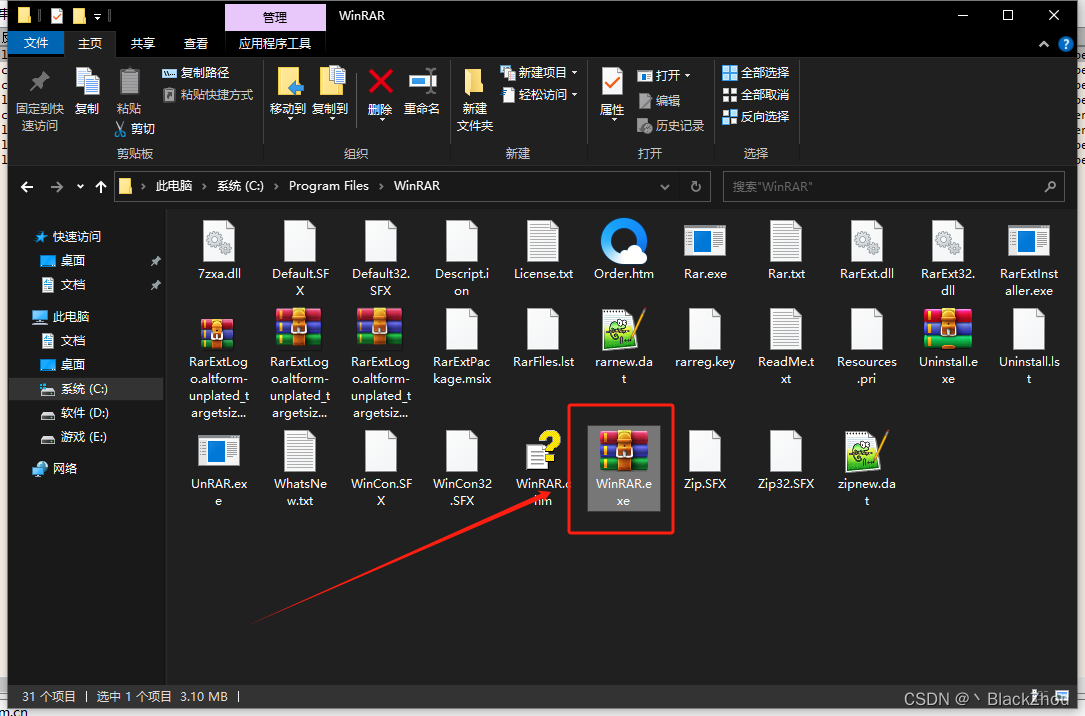Select the RarExtPackage.msix file
1085x716 pixels.
tap(462, 347)
